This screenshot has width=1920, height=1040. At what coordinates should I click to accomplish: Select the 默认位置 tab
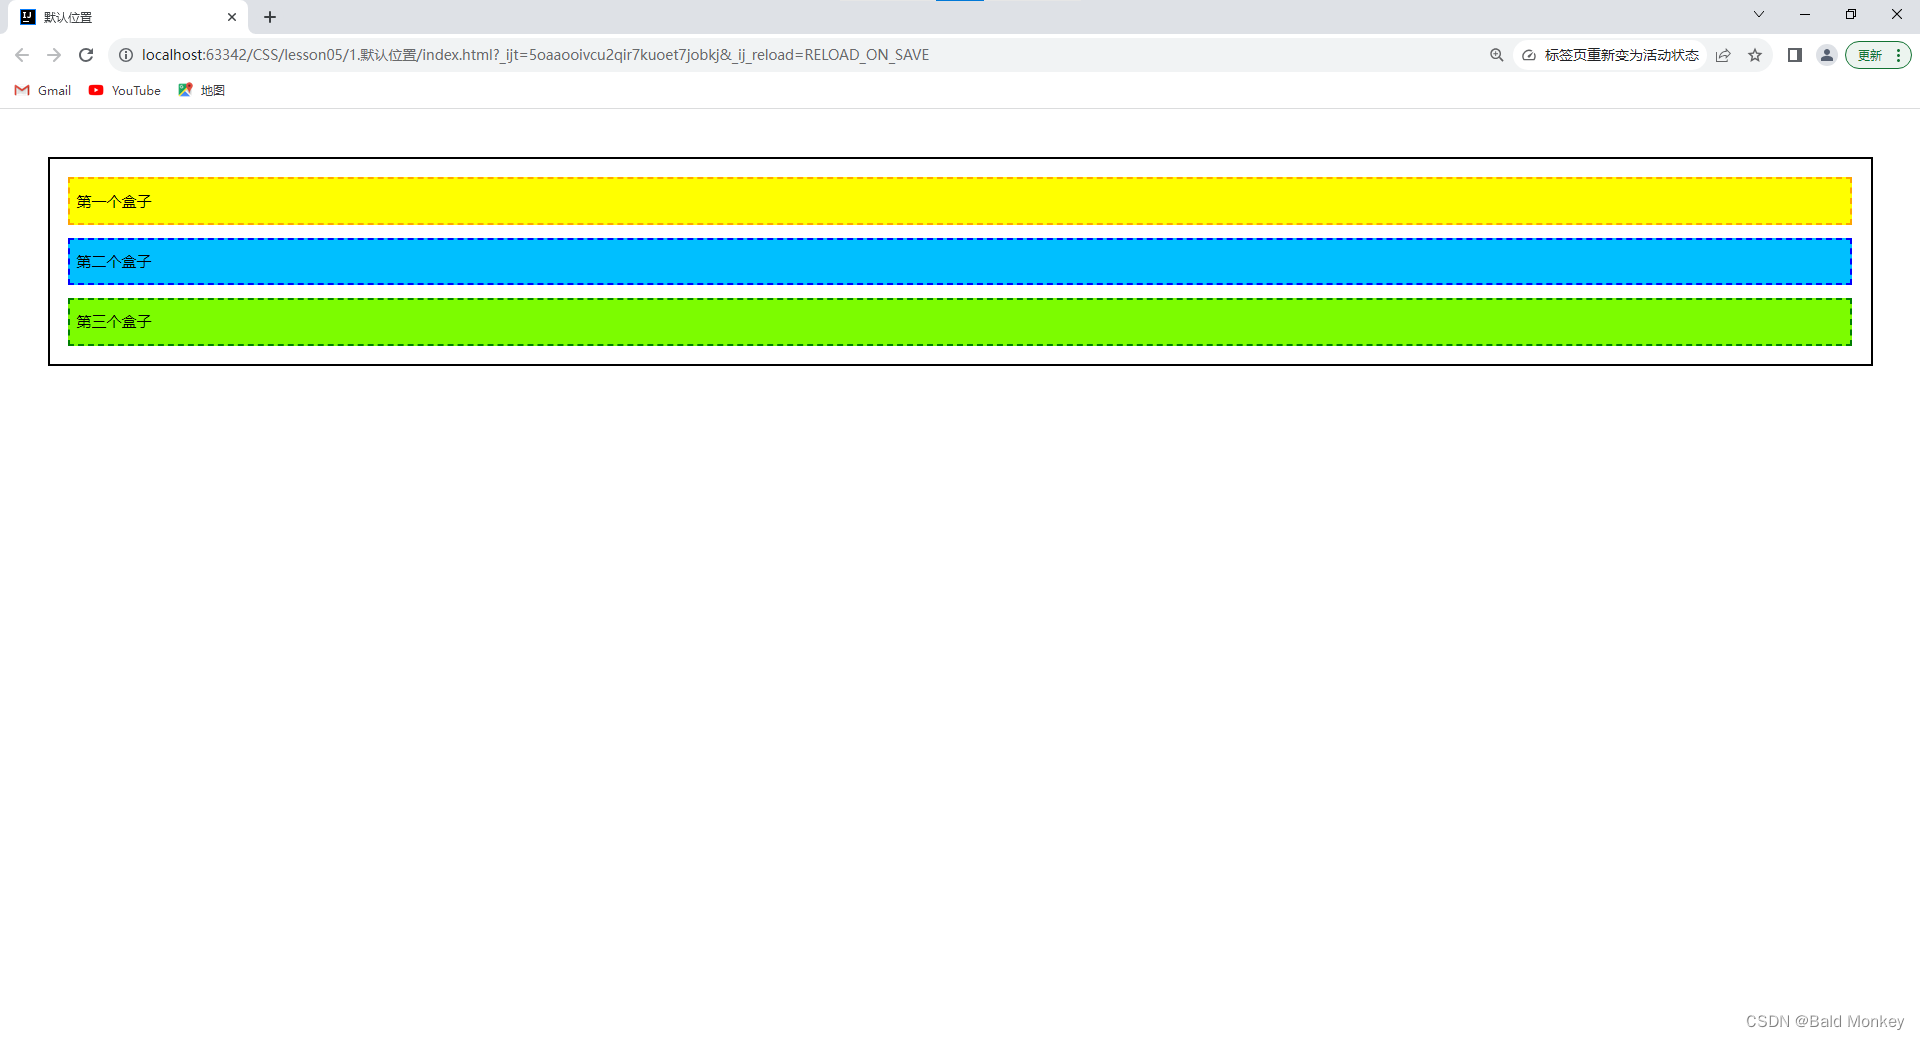tap(128, 17)
